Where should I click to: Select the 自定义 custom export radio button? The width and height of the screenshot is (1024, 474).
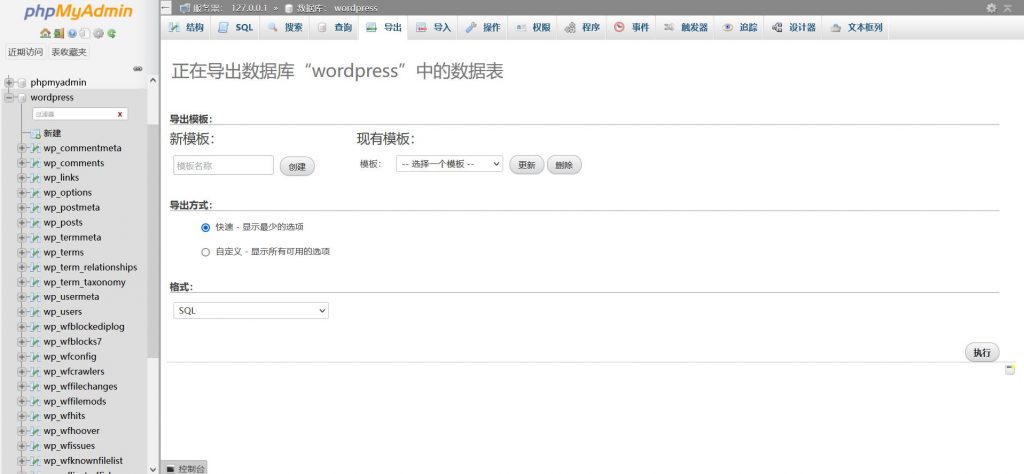[206, 252]
